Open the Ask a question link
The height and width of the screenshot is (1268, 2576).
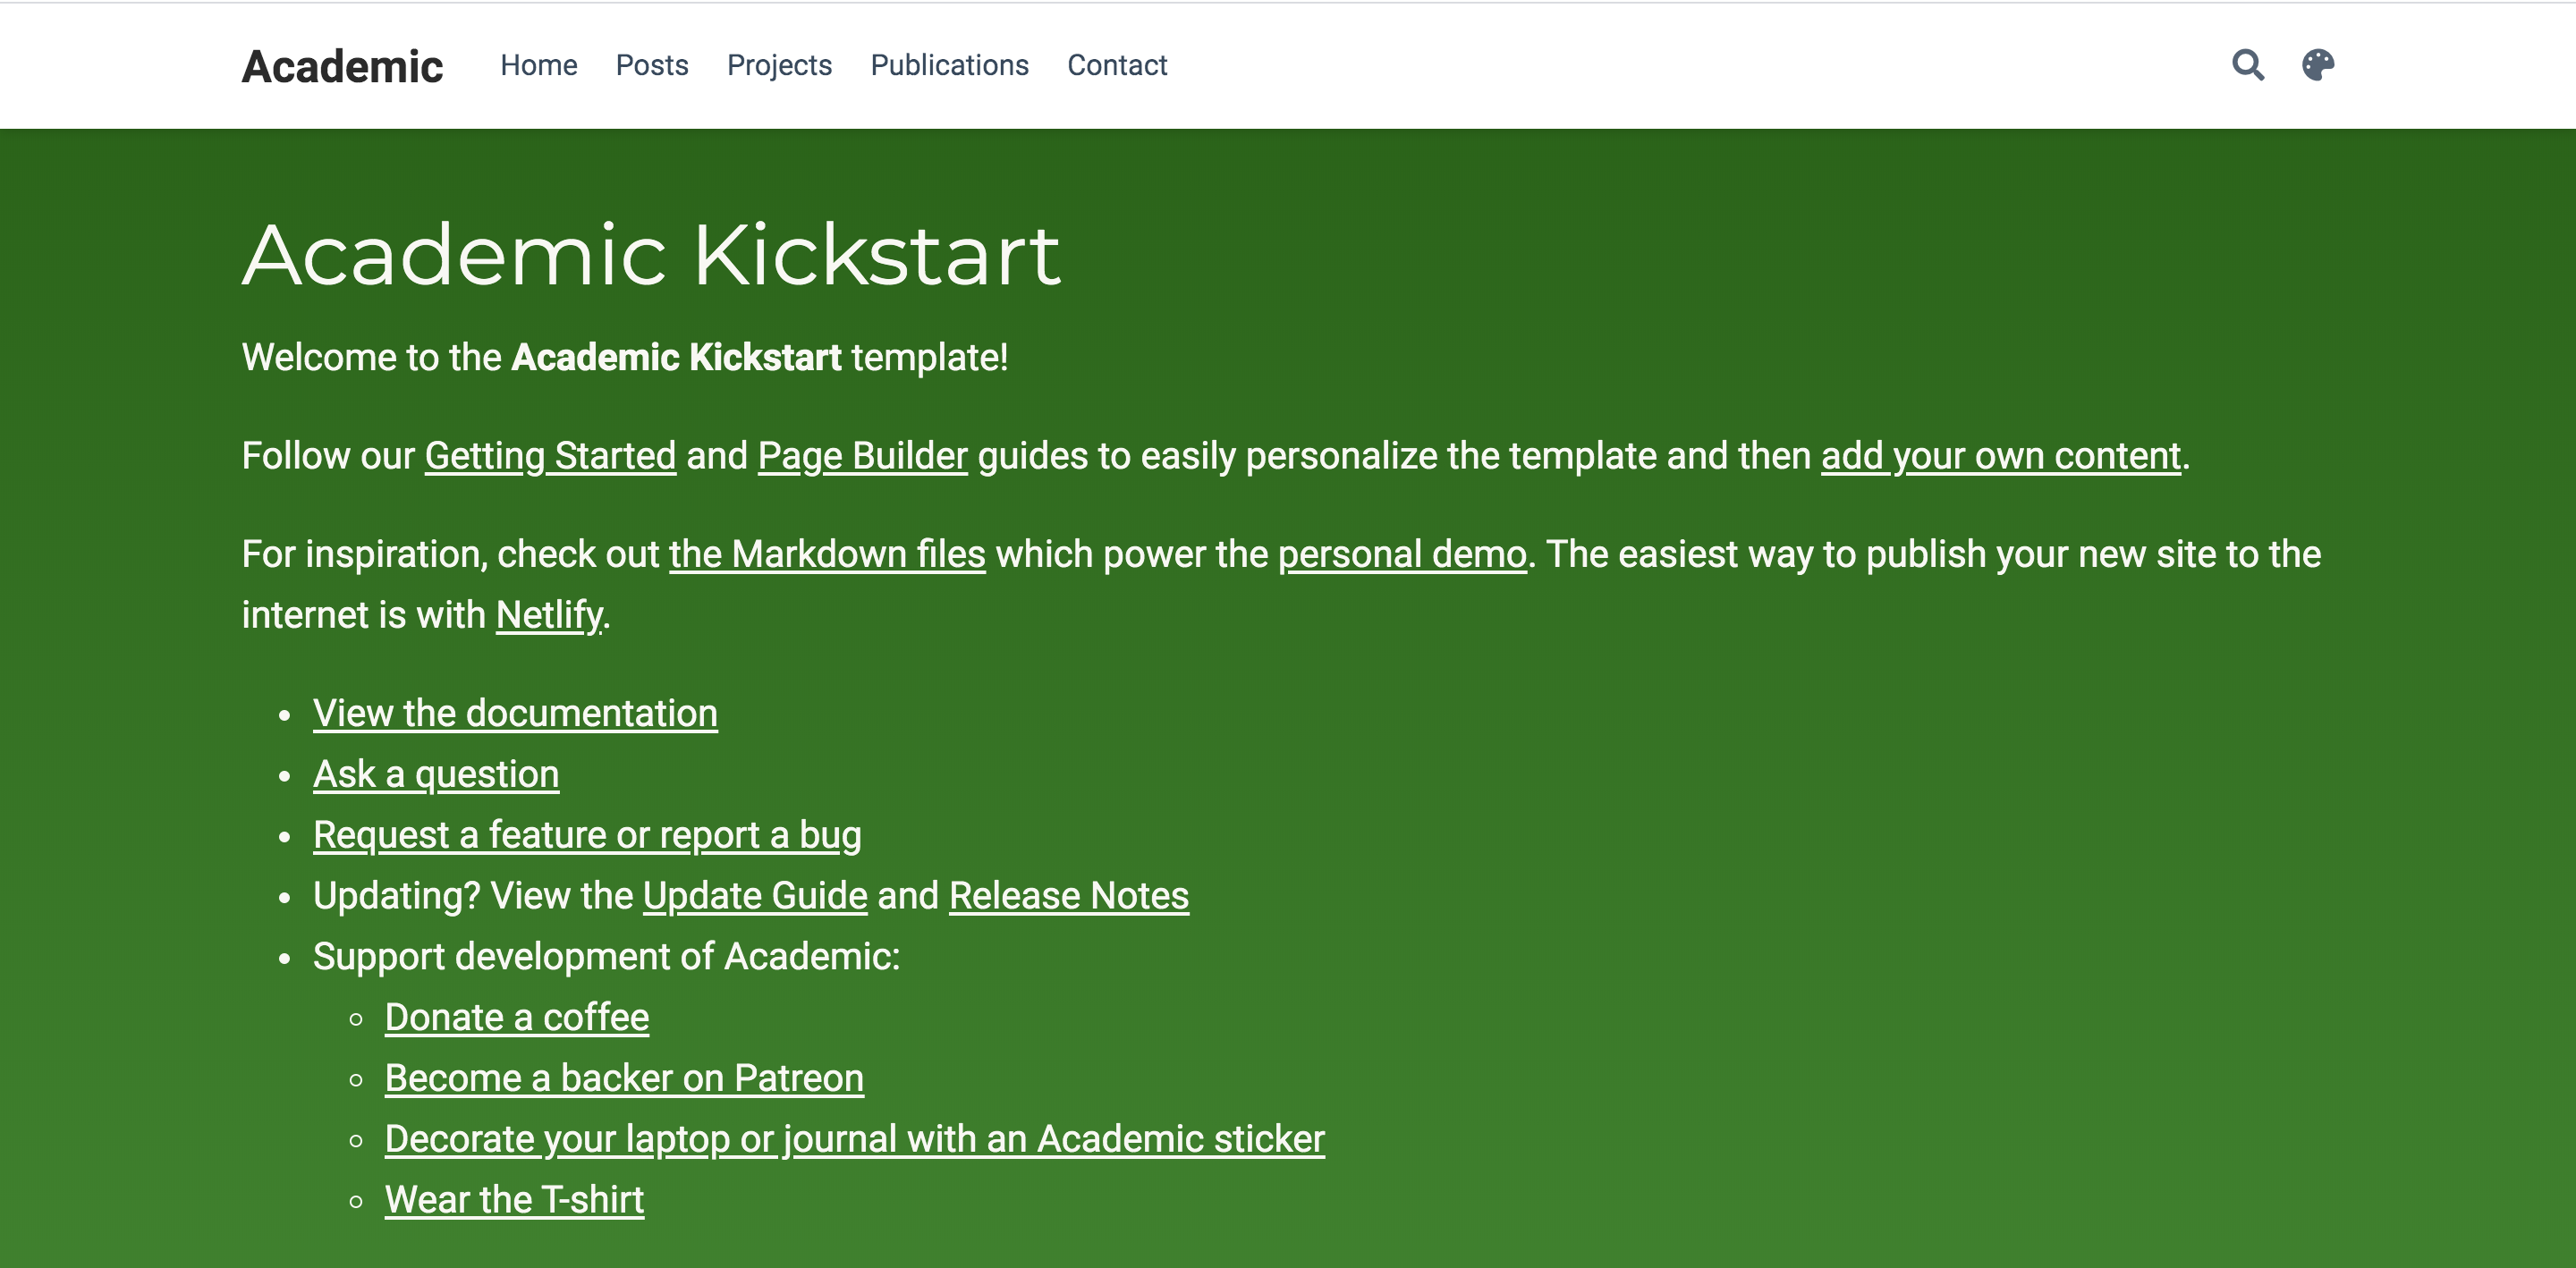(x=436, y=774)
